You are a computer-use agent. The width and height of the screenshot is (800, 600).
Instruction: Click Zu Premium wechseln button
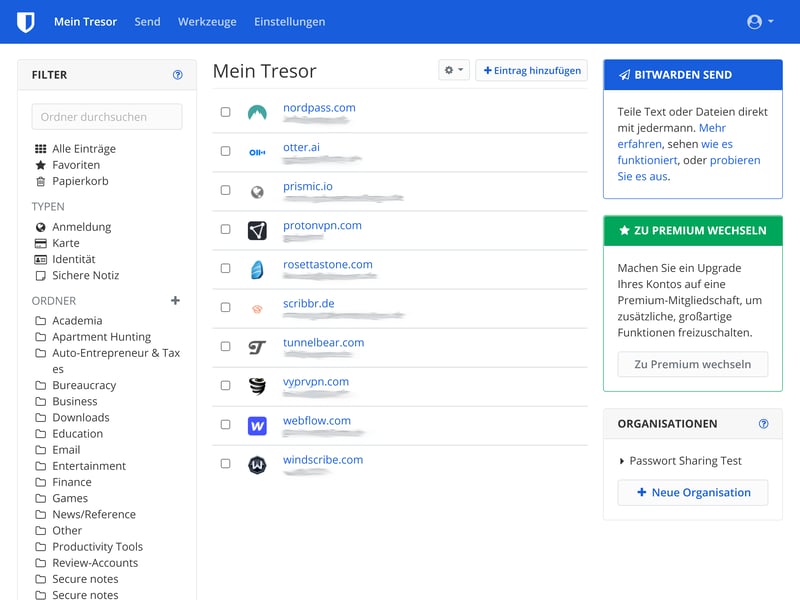point(692,364)
